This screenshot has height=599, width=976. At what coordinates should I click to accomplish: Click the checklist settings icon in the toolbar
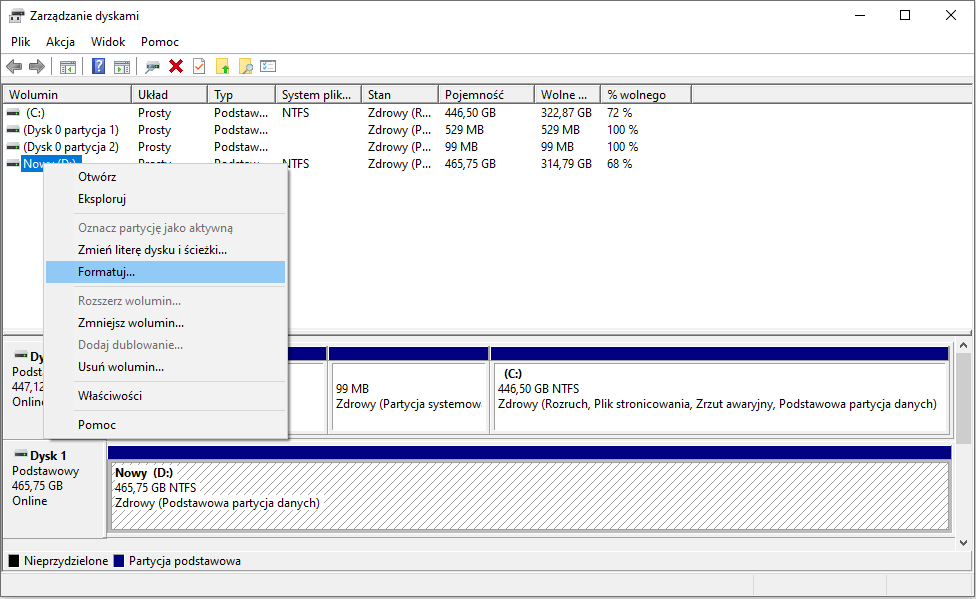268,66
